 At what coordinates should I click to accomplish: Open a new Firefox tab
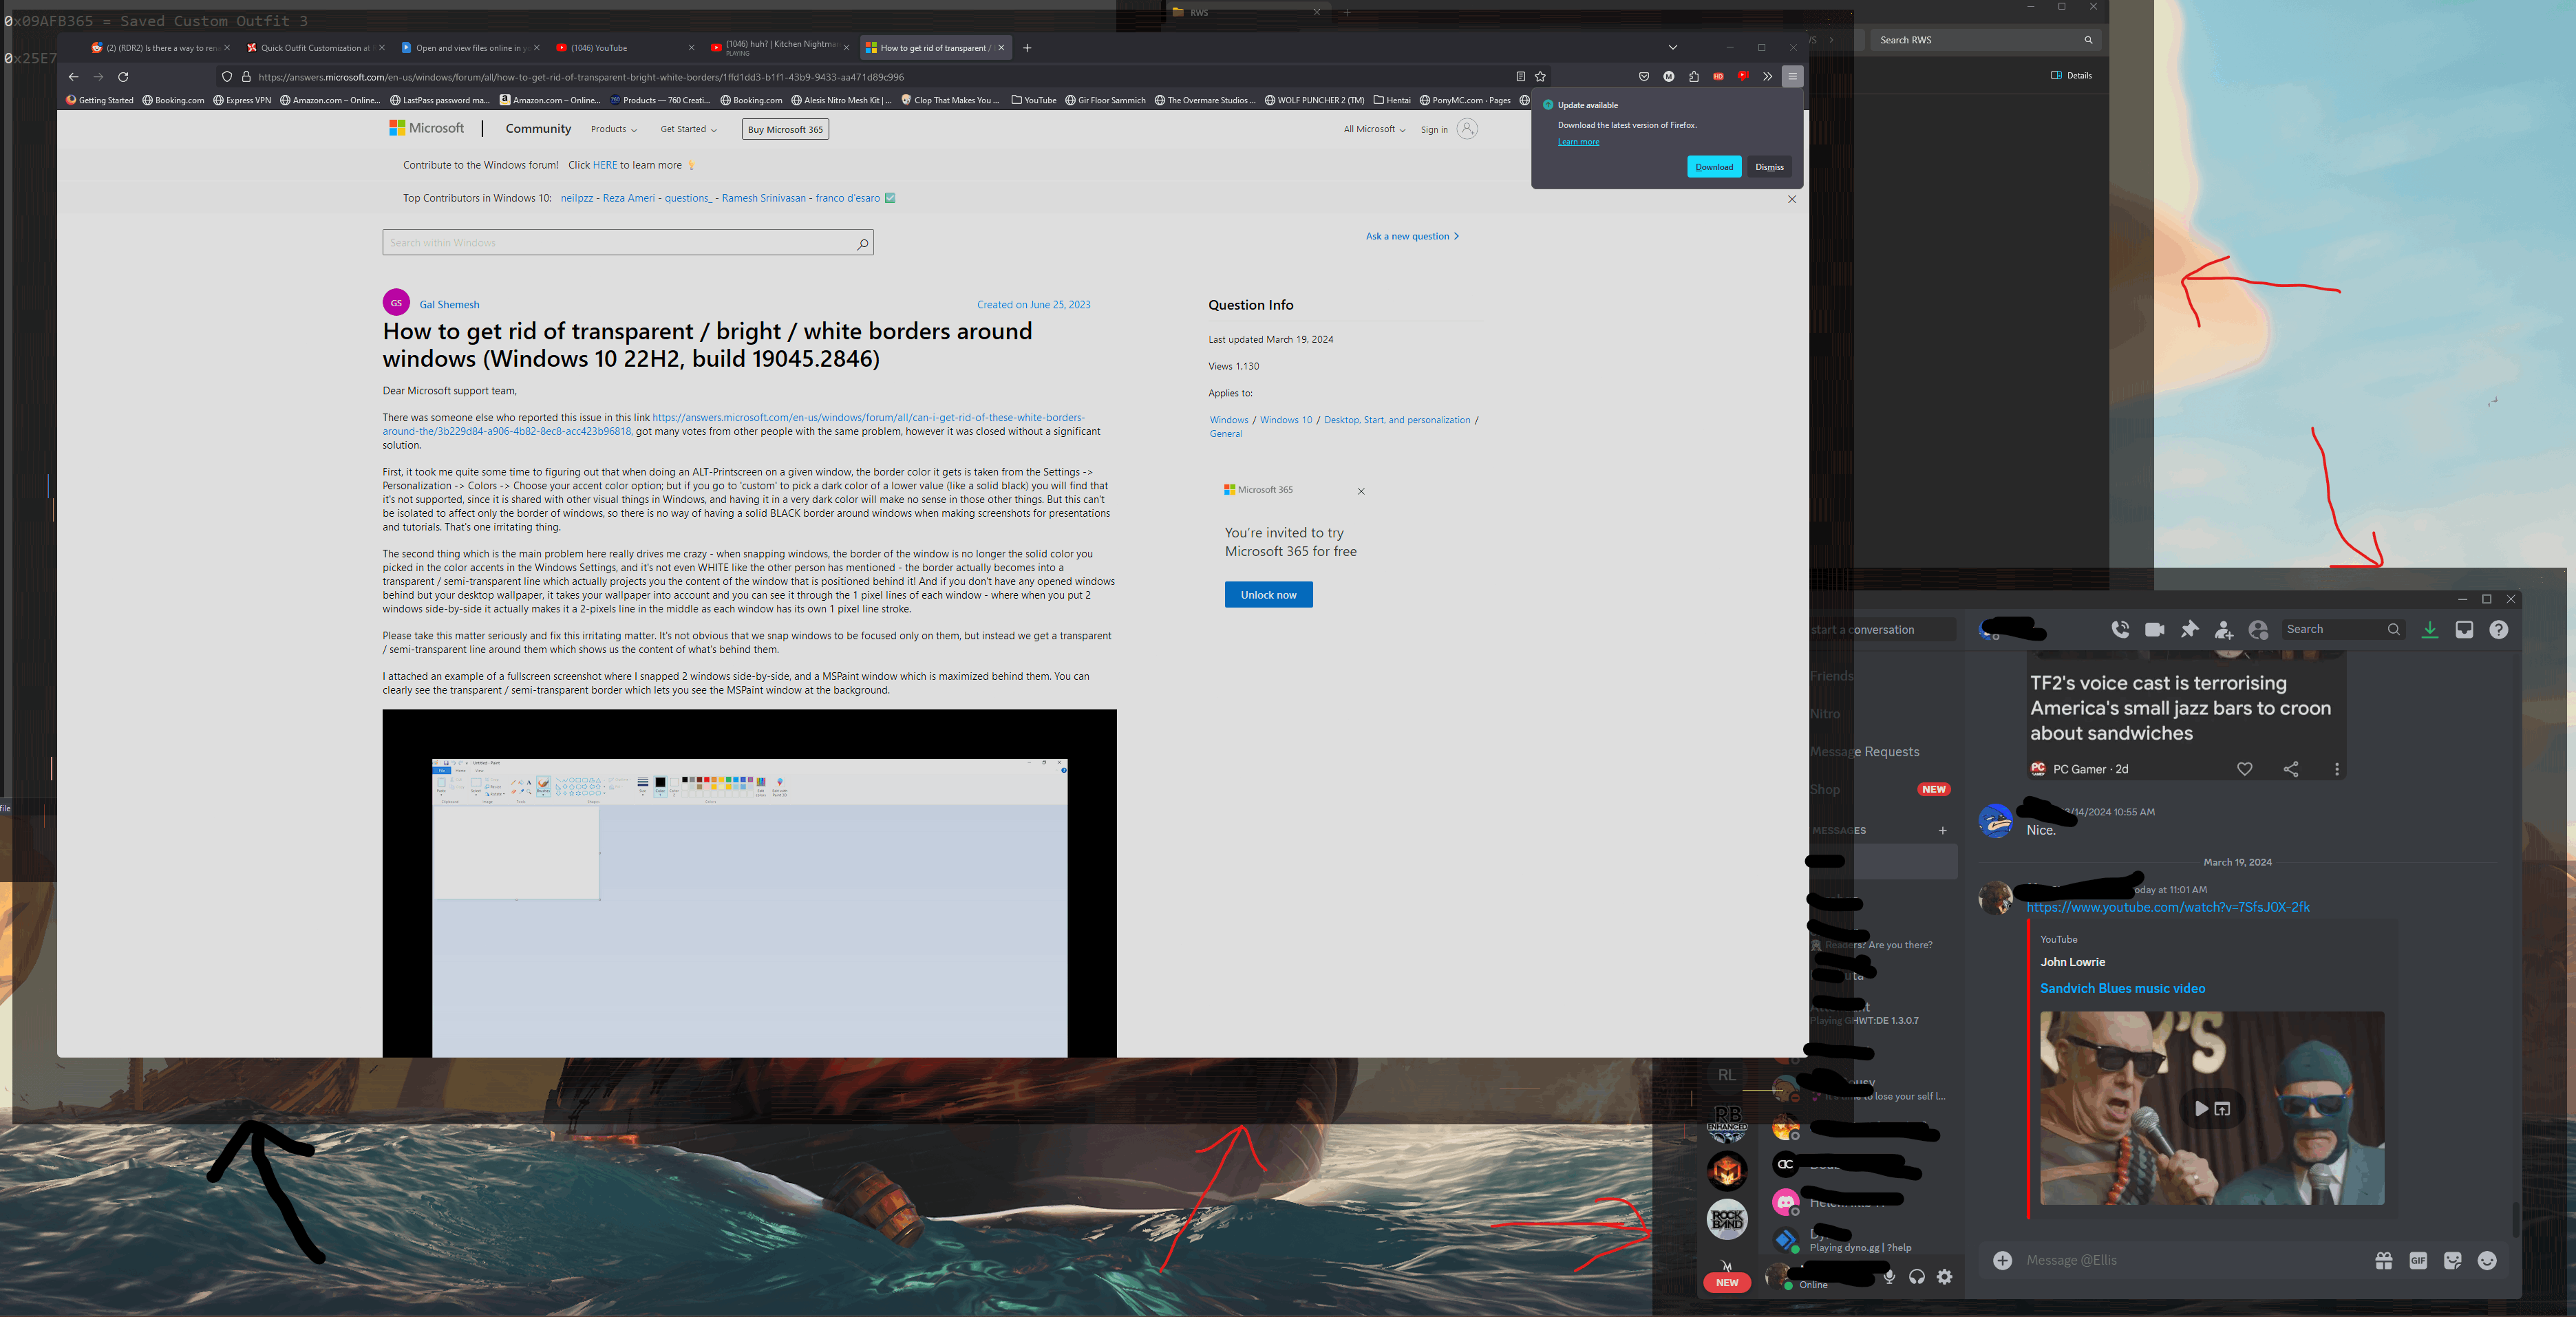[x=1027, y=47]
